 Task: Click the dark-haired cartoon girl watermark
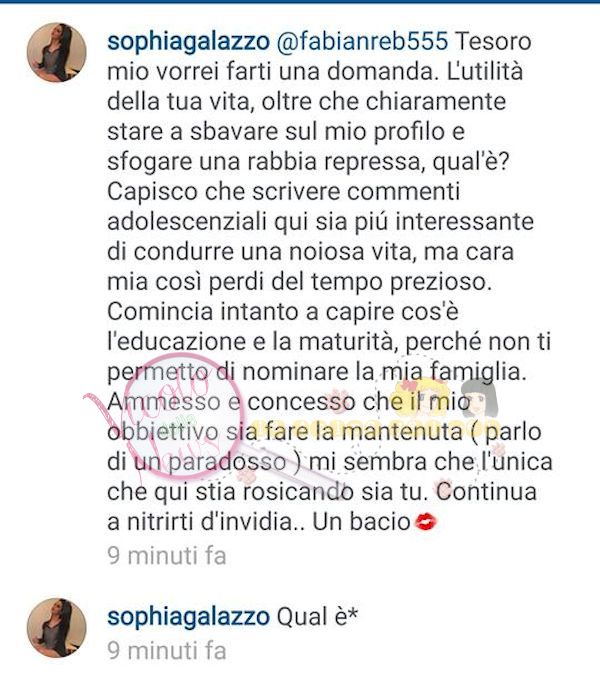point(478,399)
